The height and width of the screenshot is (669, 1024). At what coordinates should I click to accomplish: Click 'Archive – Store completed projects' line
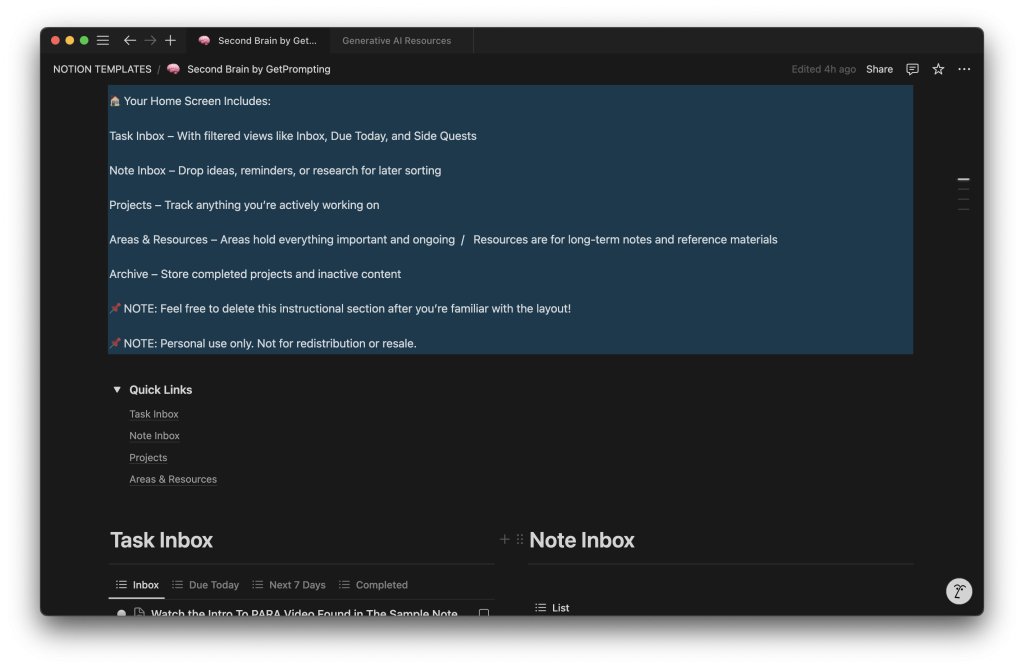pyautogui.click(x=255, y=274)
